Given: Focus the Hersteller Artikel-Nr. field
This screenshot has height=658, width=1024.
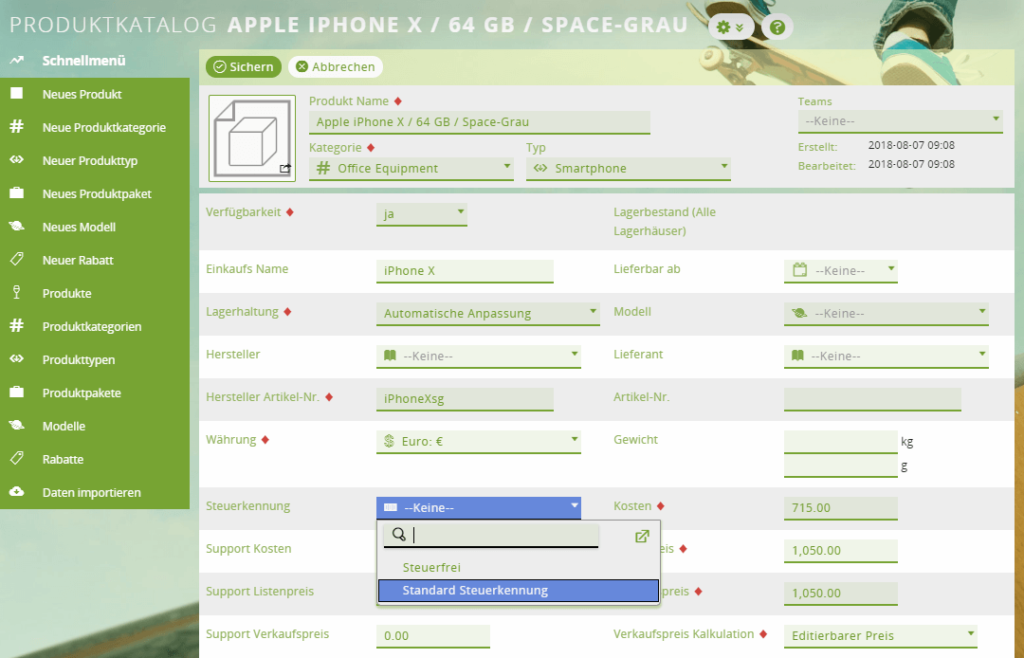Looking at the screenshot, I should click(x=464, y=399).
